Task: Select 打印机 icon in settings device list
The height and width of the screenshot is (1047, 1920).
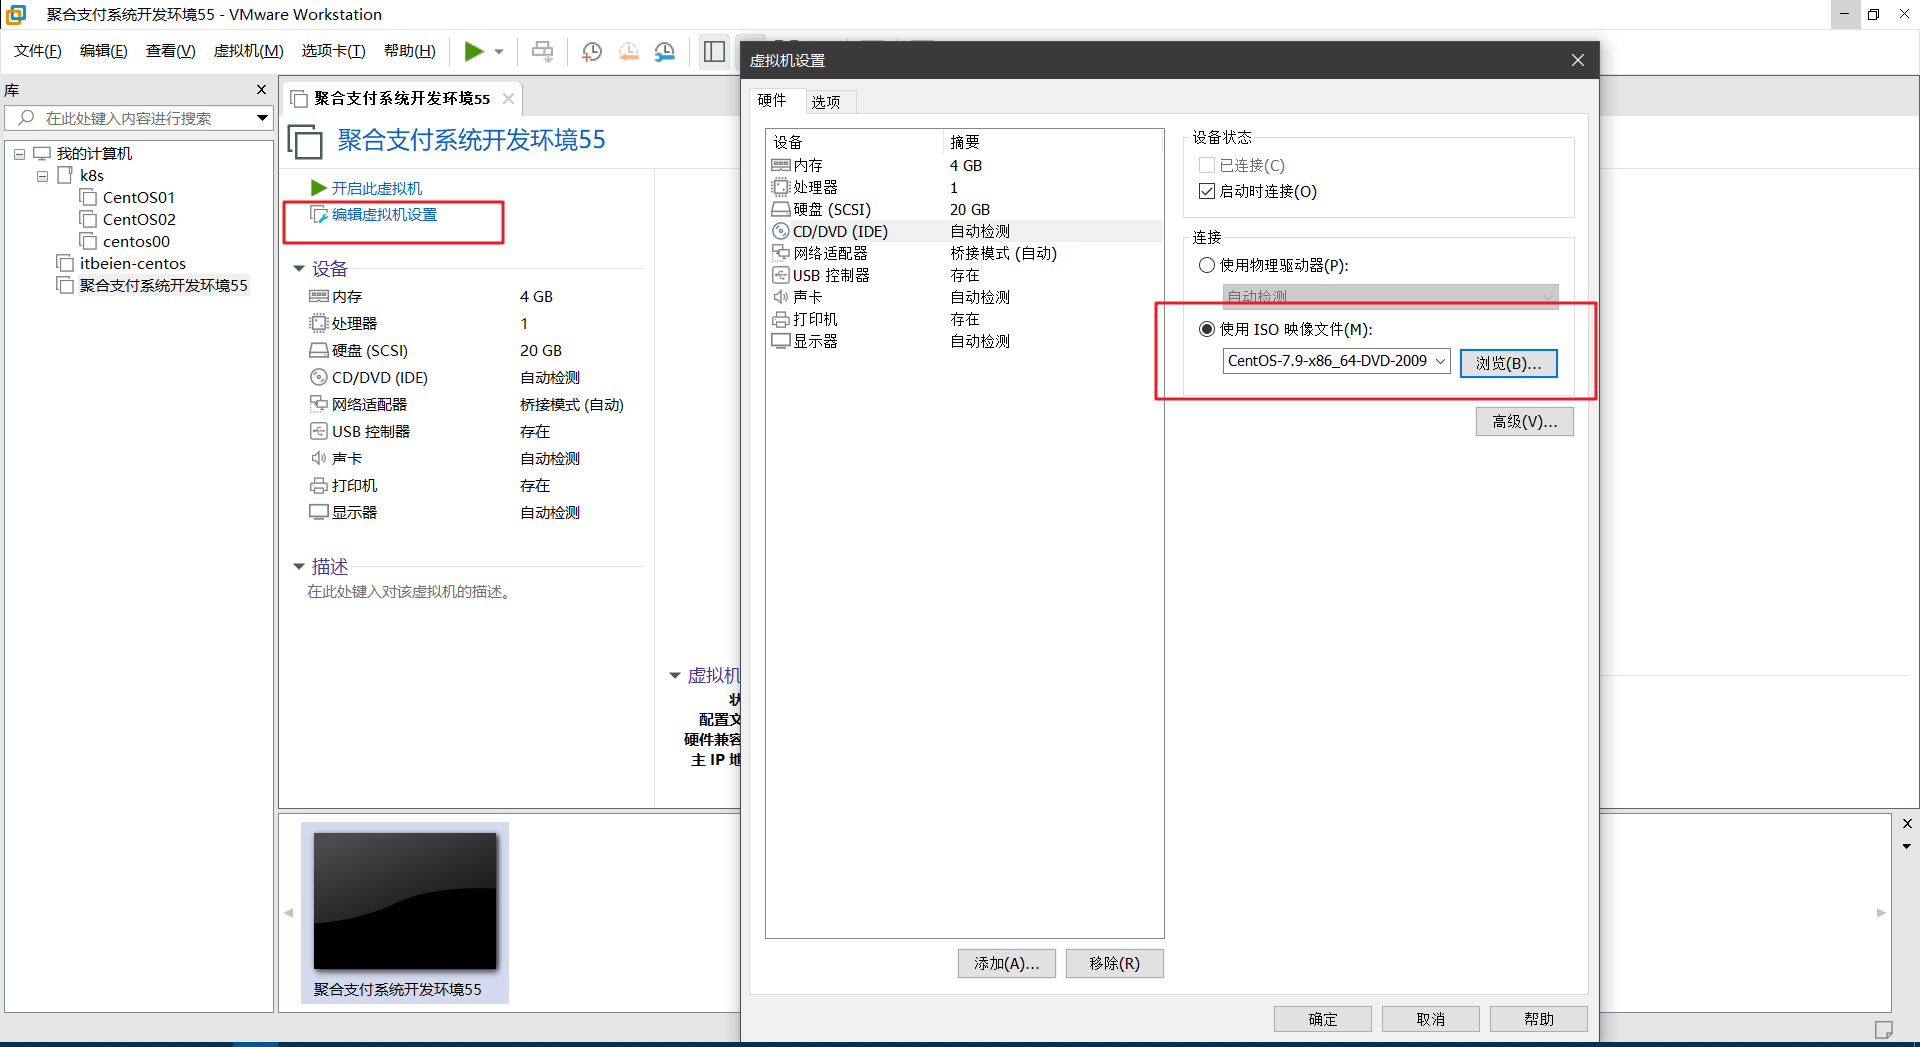Action: click(x=781, y=319)
